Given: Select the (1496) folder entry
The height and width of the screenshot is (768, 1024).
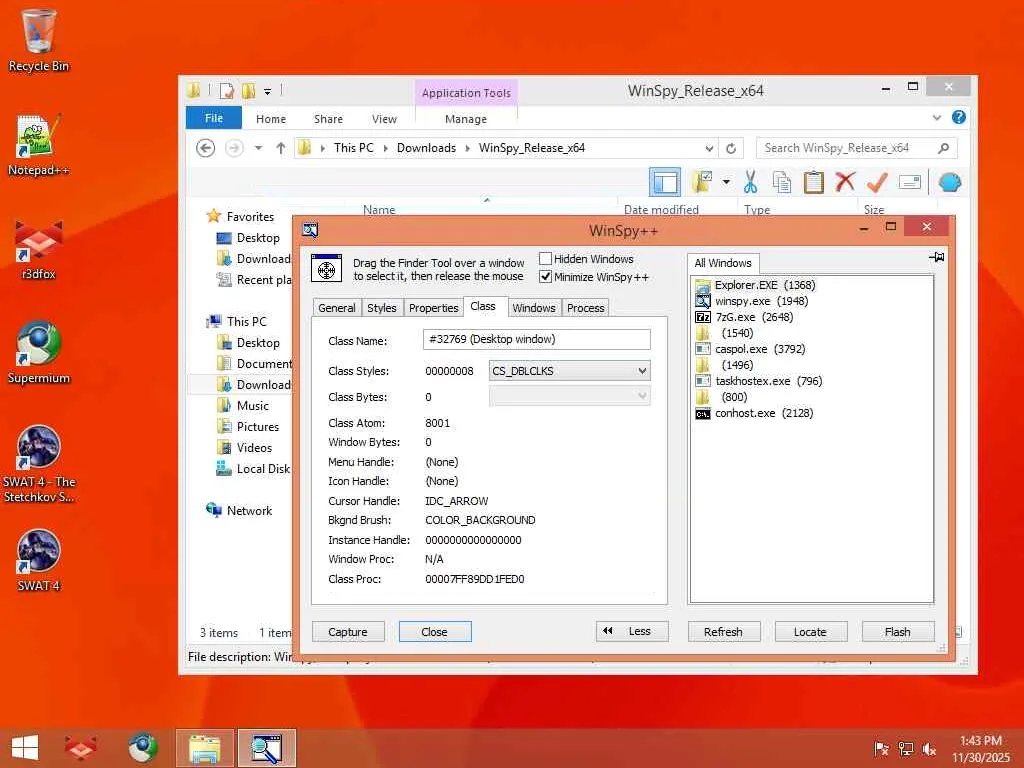Looking at the screenshot, I should pos(724,365).
